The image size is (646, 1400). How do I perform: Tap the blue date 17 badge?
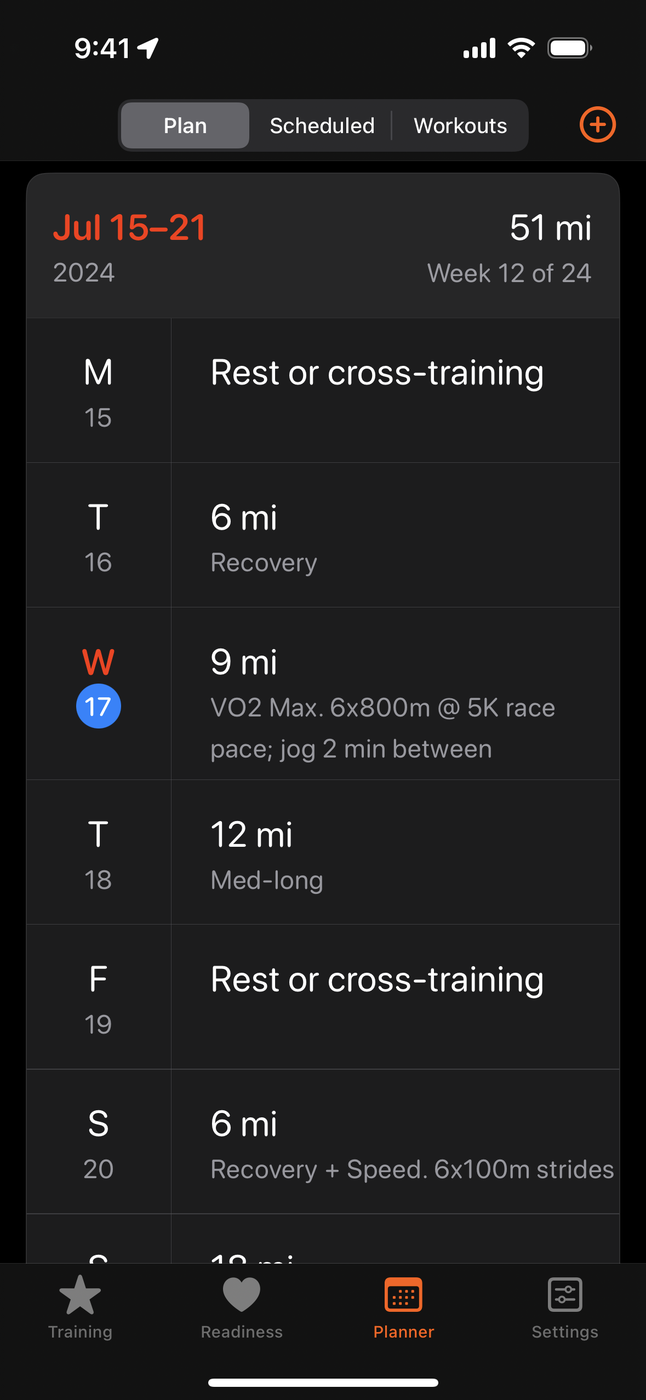coord(98,707)
